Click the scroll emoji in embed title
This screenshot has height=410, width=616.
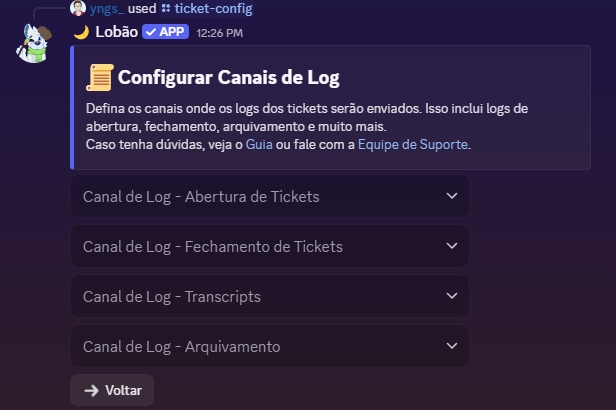[100, 78]
